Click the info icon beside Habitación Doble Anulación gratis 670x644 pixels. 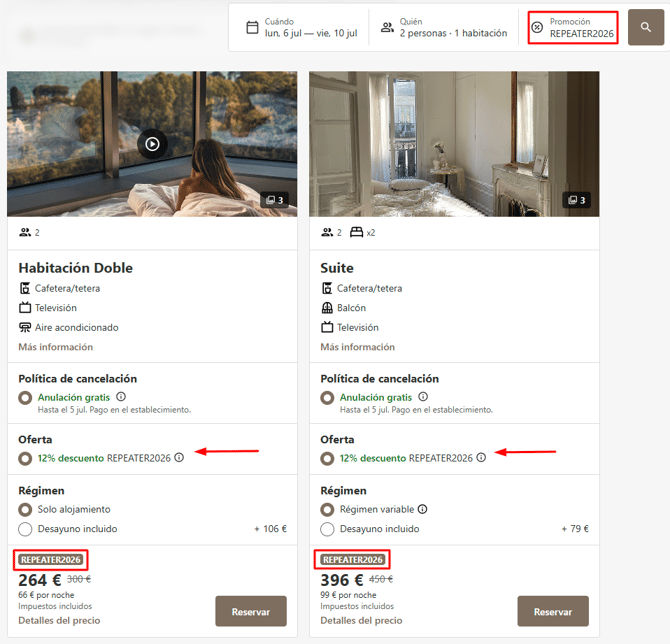[x=121, y=397]
